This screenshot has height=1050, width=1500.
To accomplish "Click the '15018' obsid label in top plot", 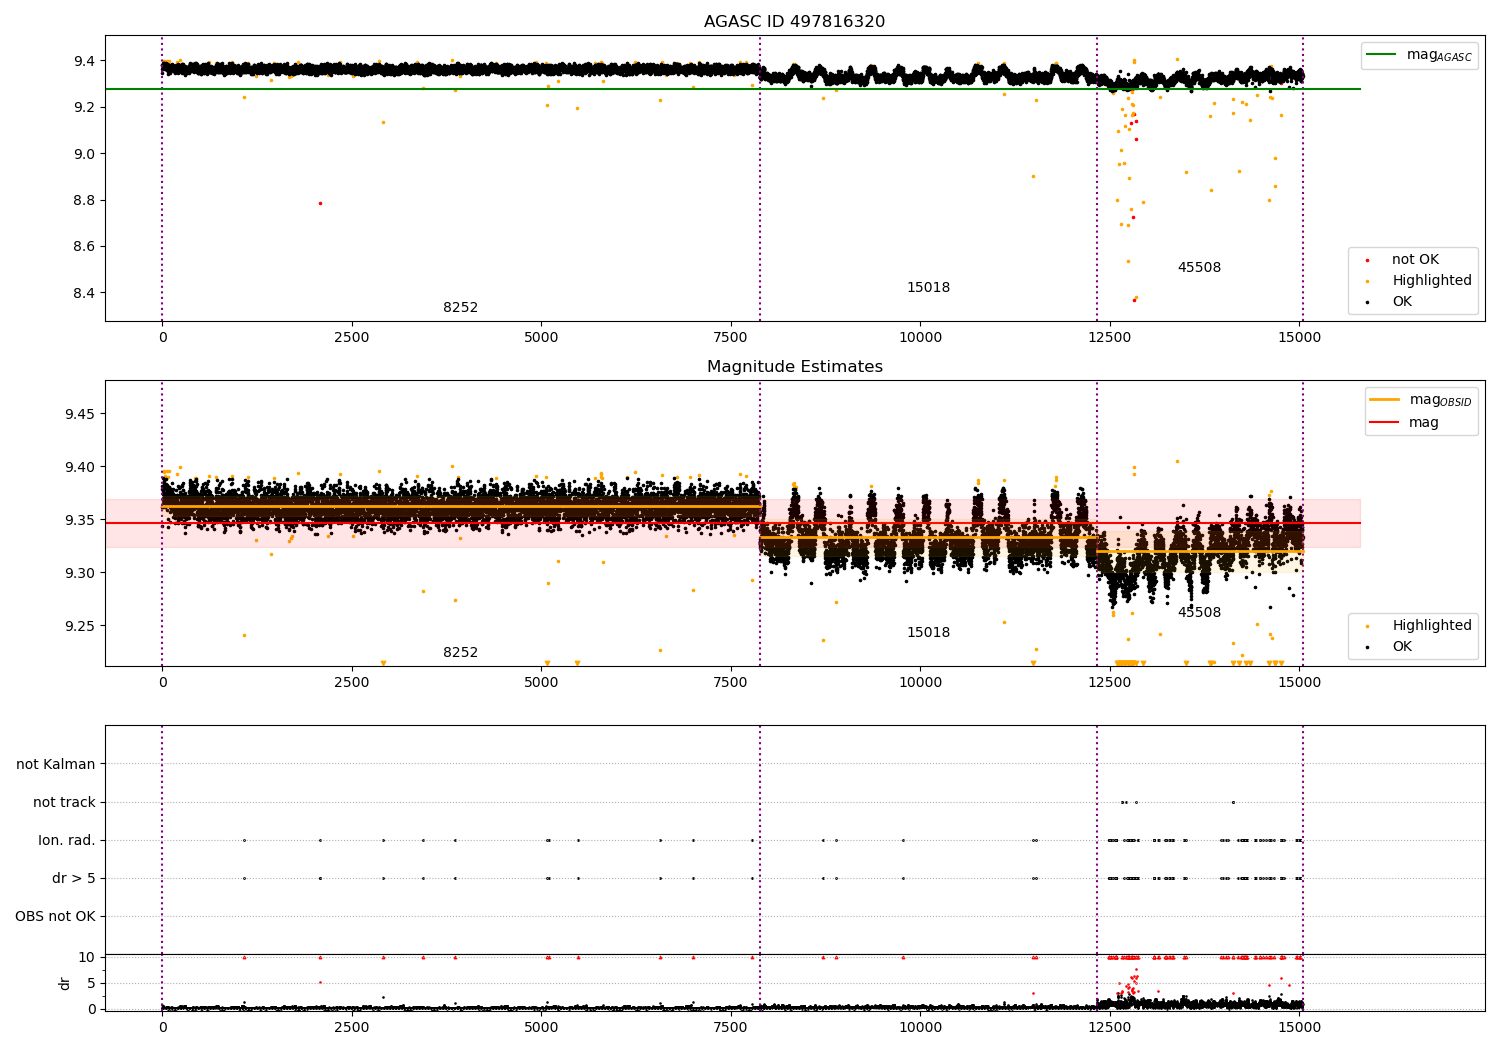I will pyautogui.click(x=928, y=288).
